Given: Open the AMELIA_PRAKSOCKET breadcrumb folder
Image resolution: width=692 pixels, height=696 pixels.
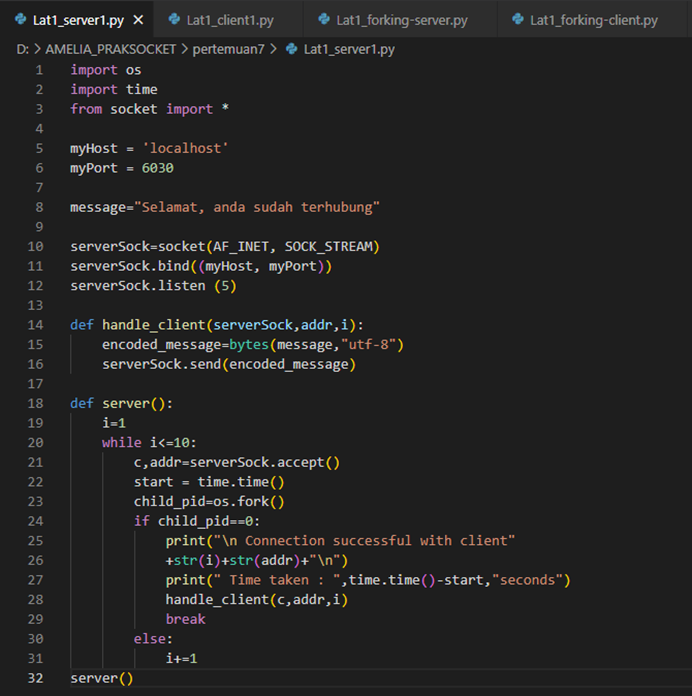Looking at the screenshot, I should pyautogui.click(x=111, y=49).
